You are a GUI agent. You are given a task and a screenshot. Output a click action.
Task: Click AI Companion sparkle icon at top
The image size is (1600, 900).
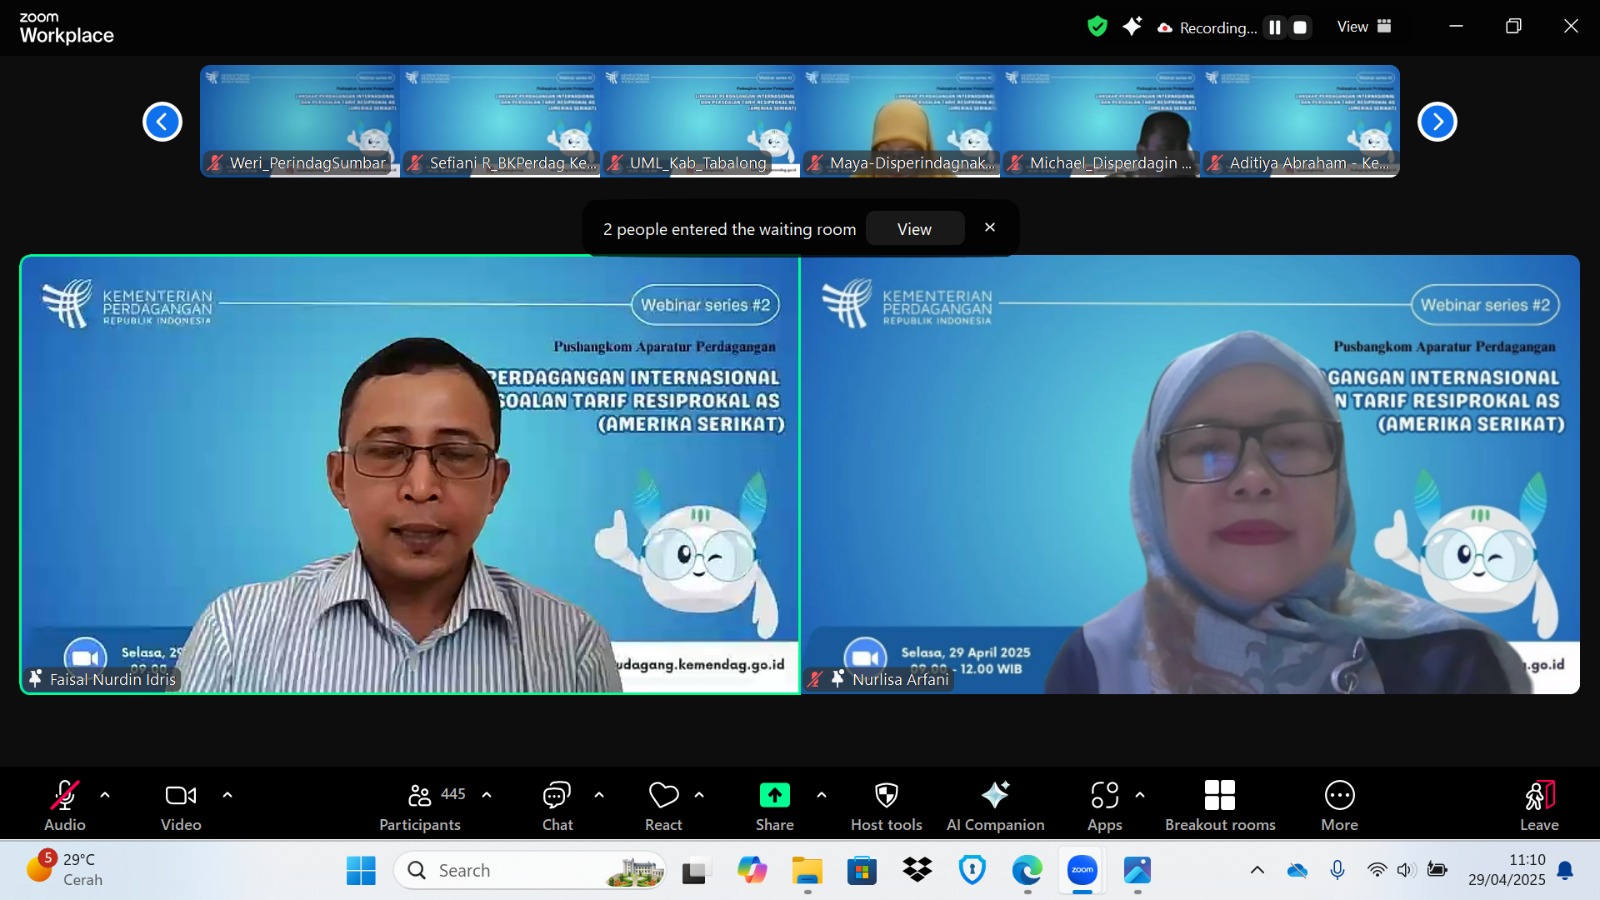click(x=1132, y=27)
